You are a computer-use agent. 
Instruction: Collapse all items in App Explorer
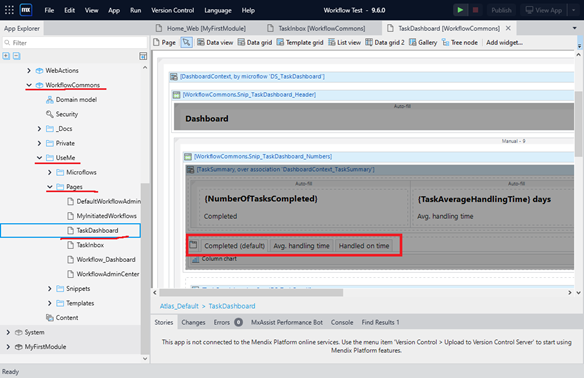17,56
